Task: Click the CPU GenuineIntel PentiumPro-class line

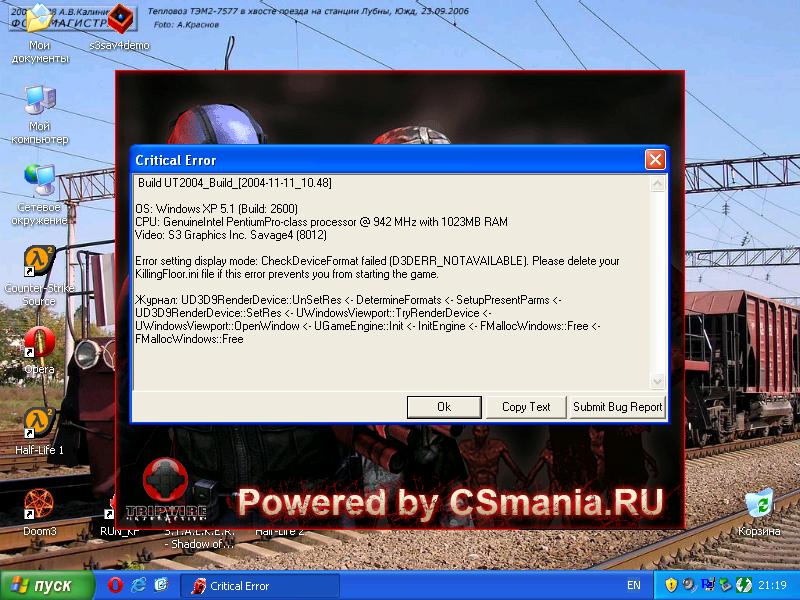Action: point(321,222)
